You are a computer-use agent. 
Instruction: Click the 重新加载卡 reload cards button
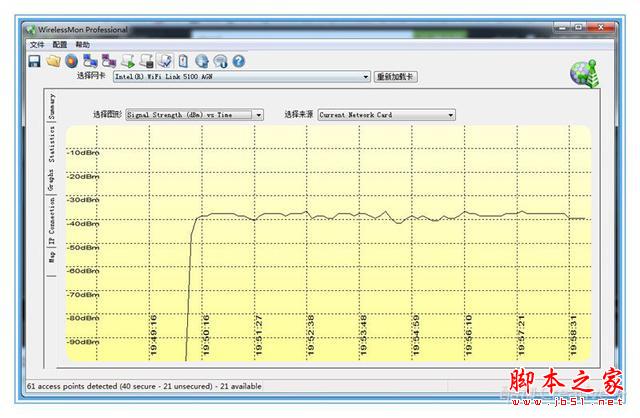396,76
